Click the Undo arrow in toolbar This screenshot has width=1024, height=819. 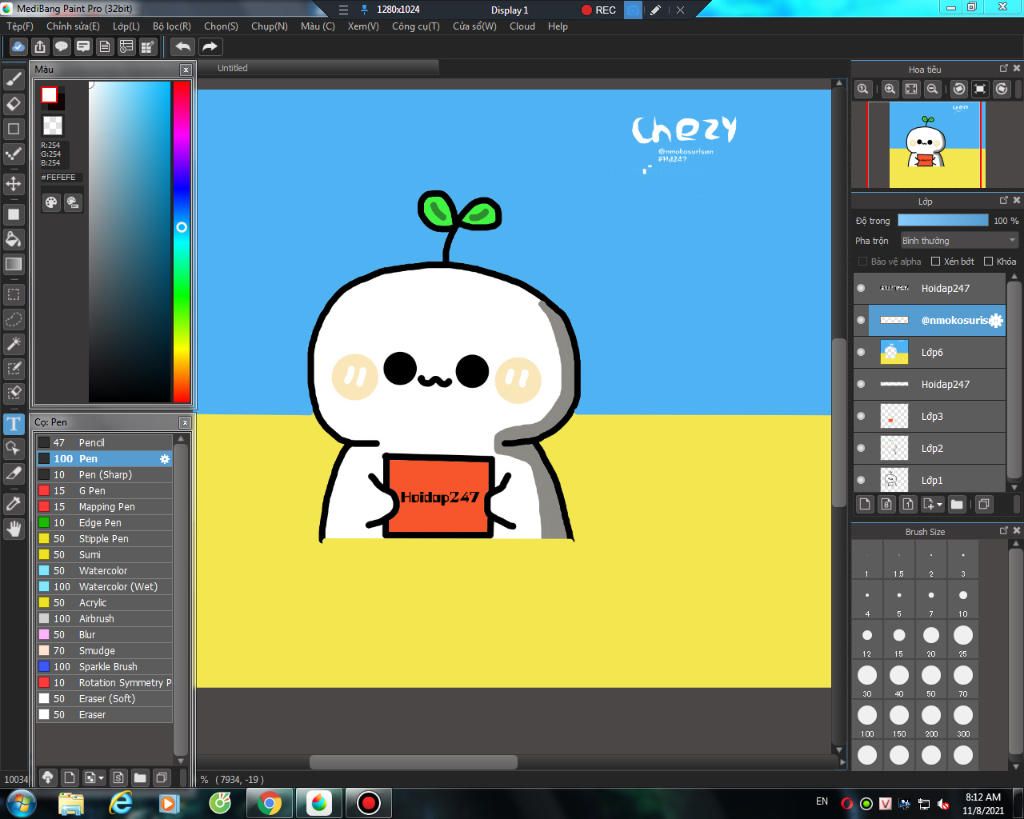[x=184, y=47]
